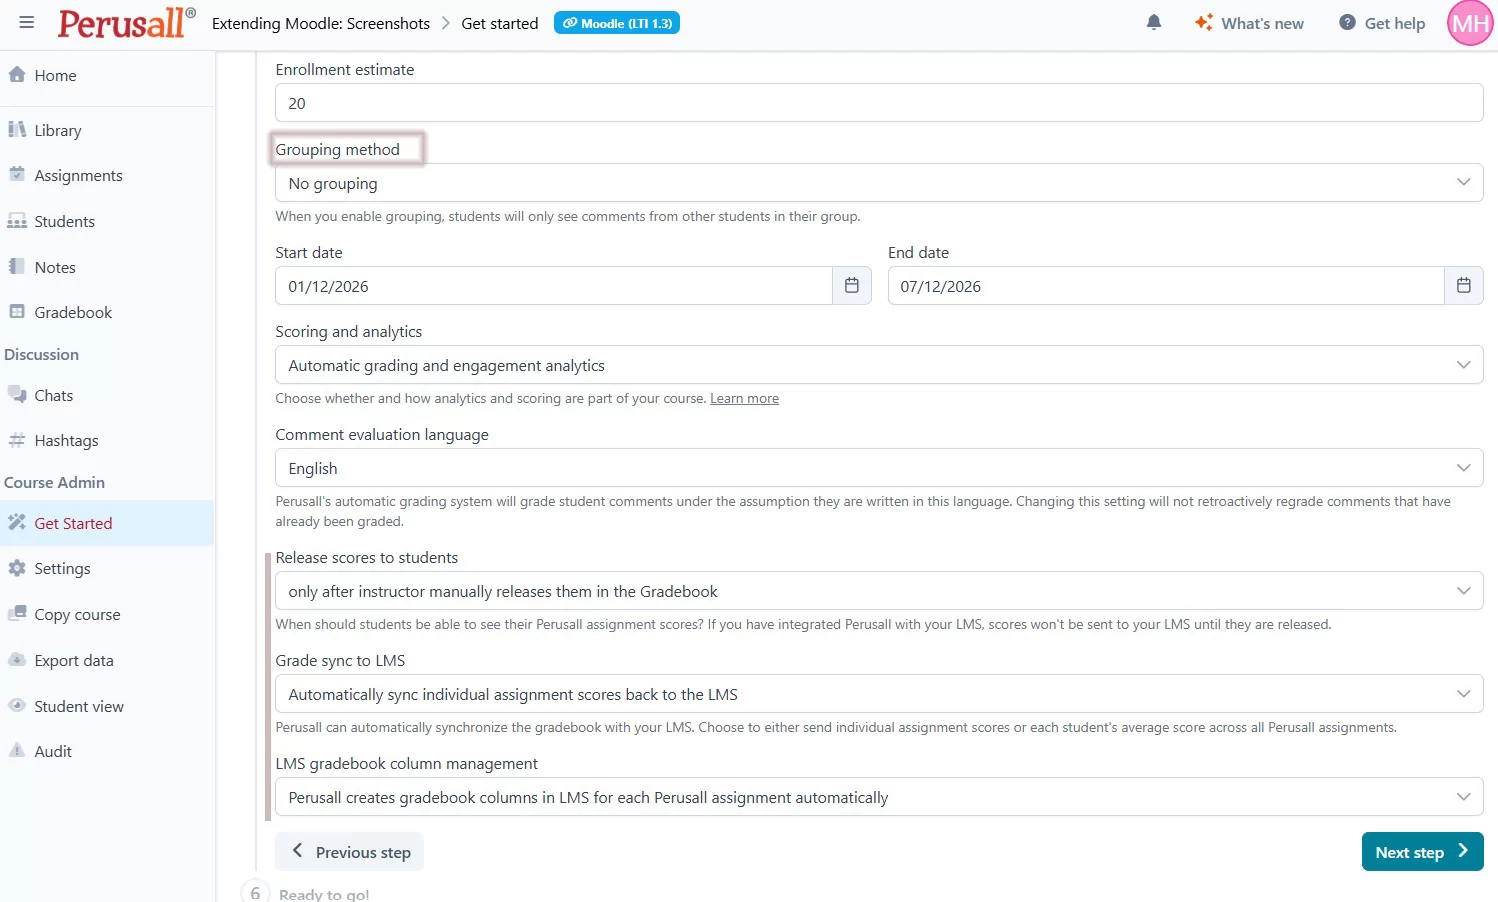Click the Enrollment estimate input field
The height and width of the screenshot is (902, 1498).
(878, 103)
